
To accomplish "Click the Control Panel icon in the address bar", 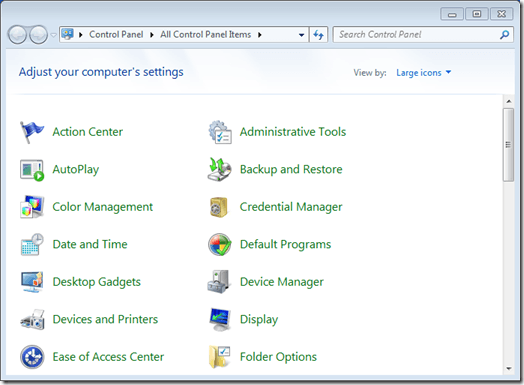I will point(68,34).
